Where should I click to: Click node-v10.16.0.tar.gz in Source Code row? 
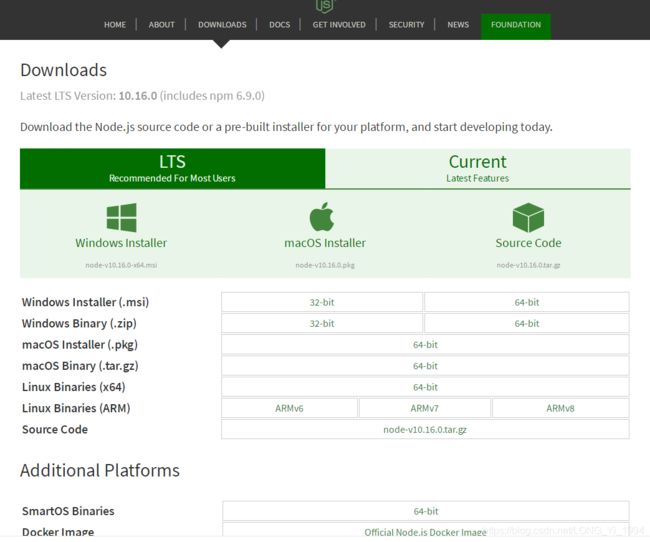(x=425, y=430)
